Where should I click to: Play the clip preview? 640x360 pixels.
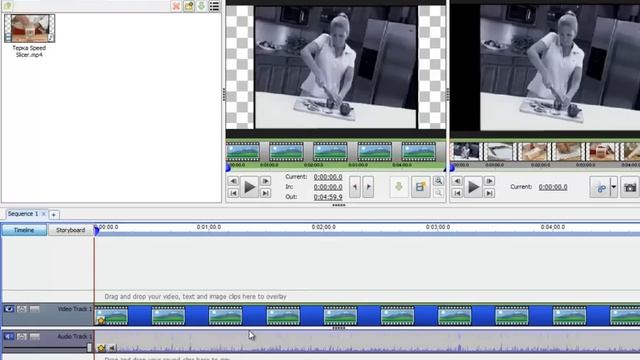click(249, 187)
